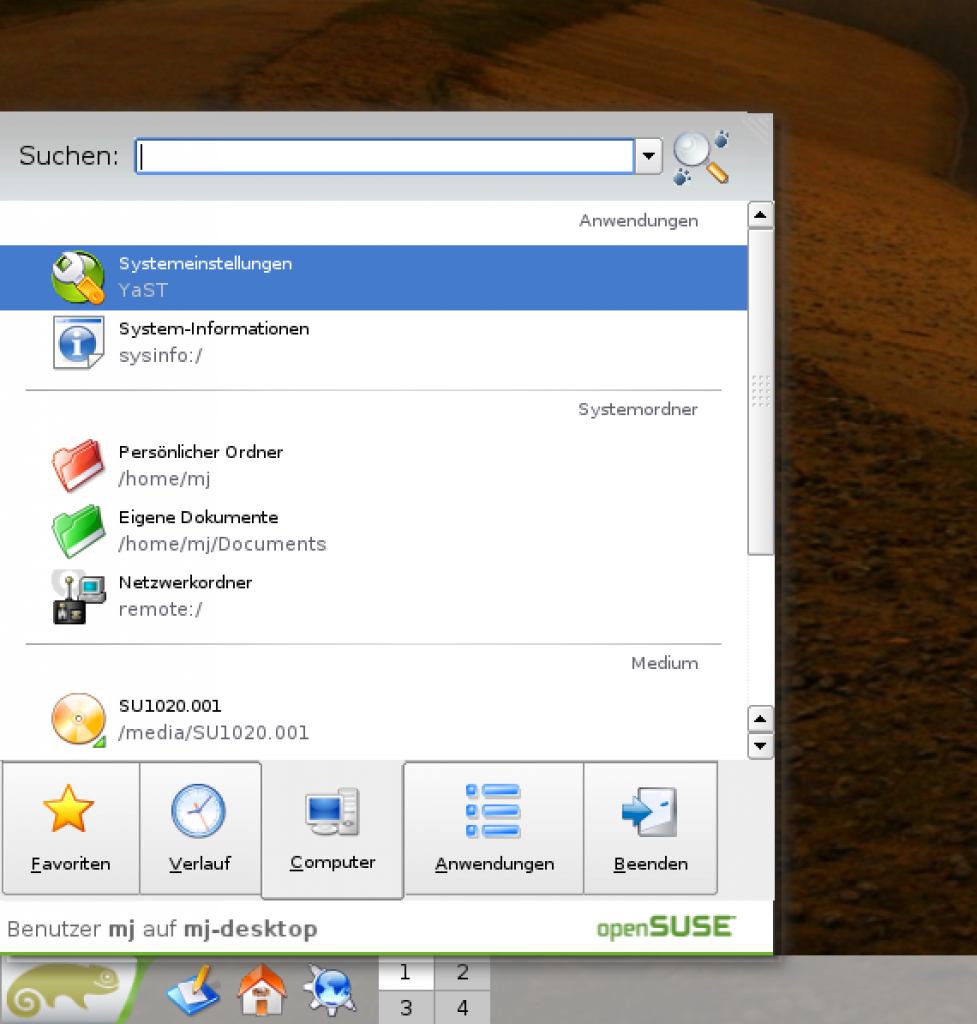The width and height of the screenshot is (977, 1024).
Task: Click the scroll up arrow at top
Action: (760, 215)
